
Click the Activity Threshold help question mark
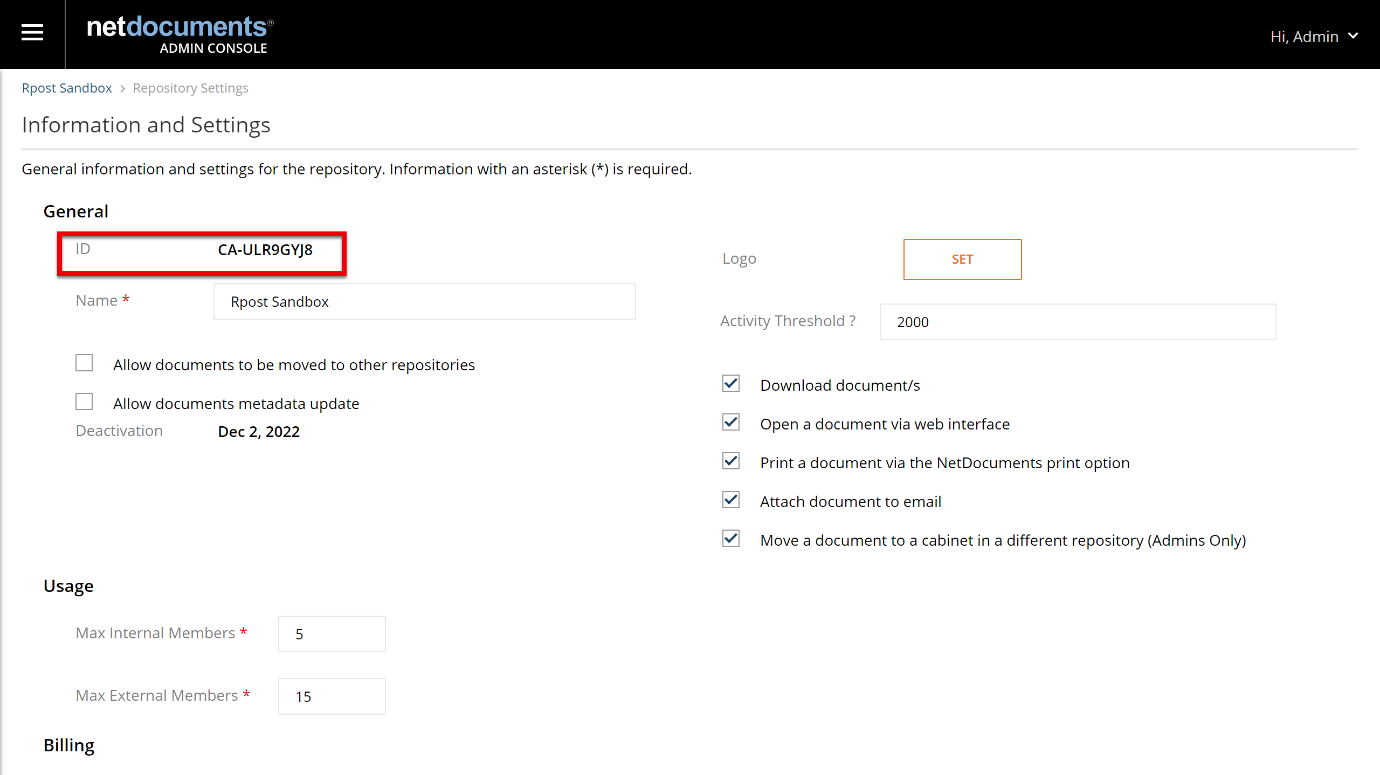(855, 320)
